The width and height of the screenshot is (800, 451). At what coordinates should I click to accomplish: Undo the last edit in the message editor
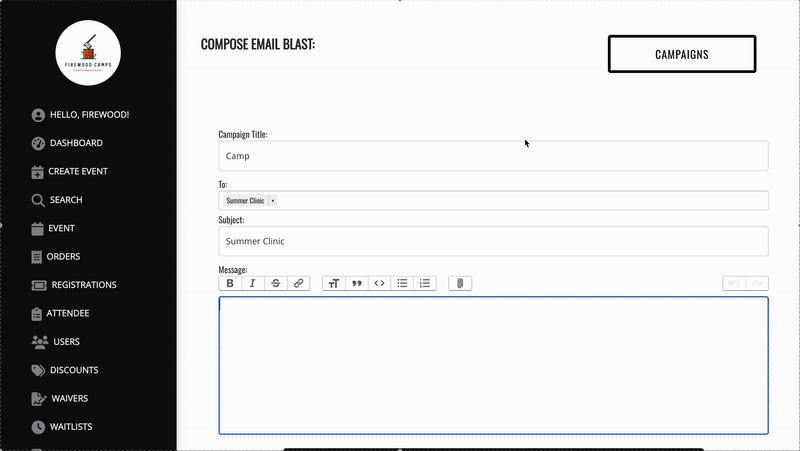point(734,283)
